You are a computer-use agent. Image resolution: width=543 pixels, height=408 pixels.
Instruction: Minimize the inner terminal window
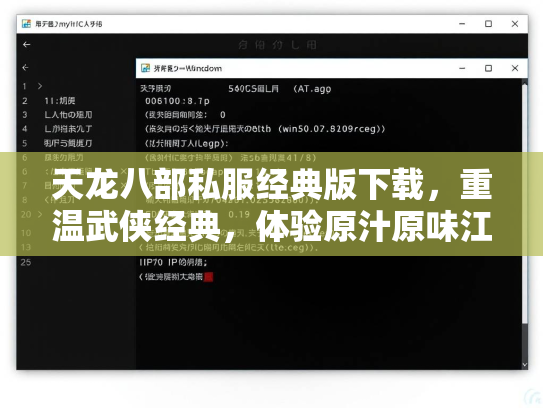(x=462, y=68)
